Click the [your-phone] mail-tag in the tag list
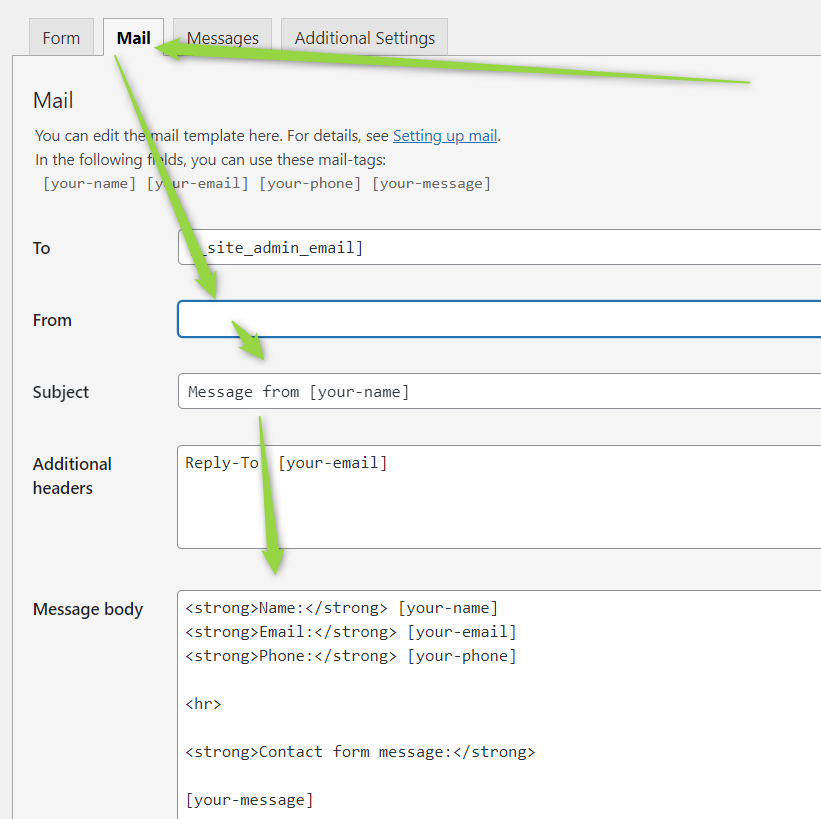The image size is (821, 819). point(310,183)
